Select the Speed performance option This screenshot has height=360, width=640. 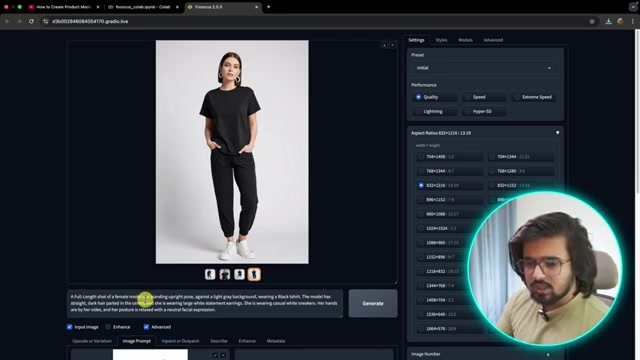click(484, 97)
